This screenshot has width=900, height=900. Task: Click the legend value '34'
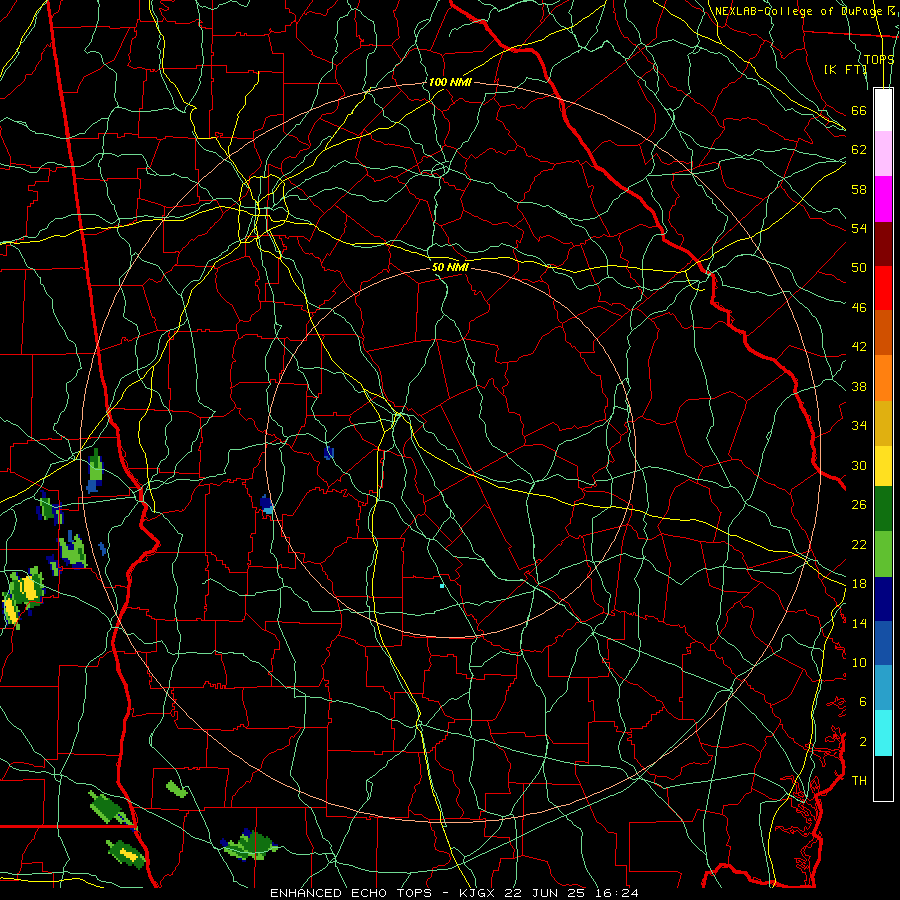[859, 426]
